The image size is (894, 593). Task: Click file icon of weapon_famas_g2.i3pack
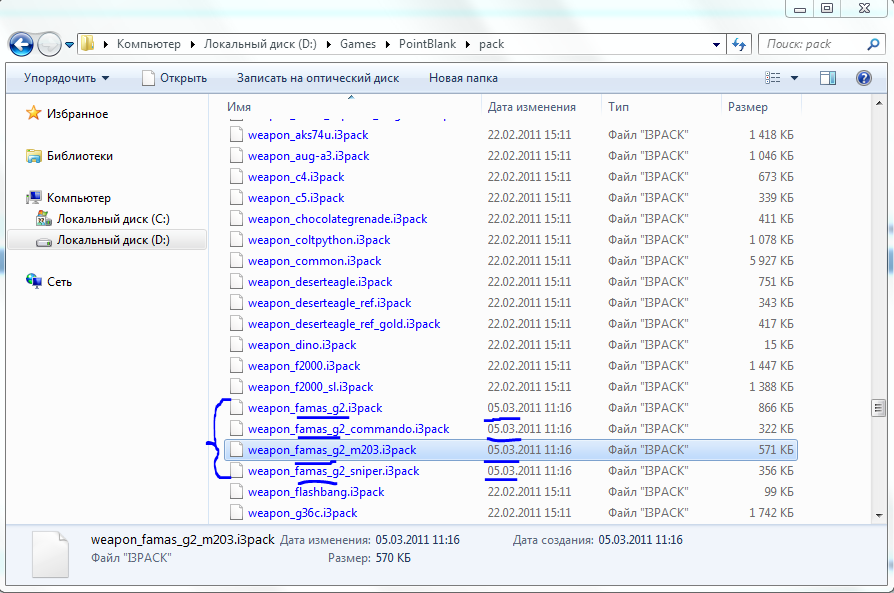coord(236,408)
